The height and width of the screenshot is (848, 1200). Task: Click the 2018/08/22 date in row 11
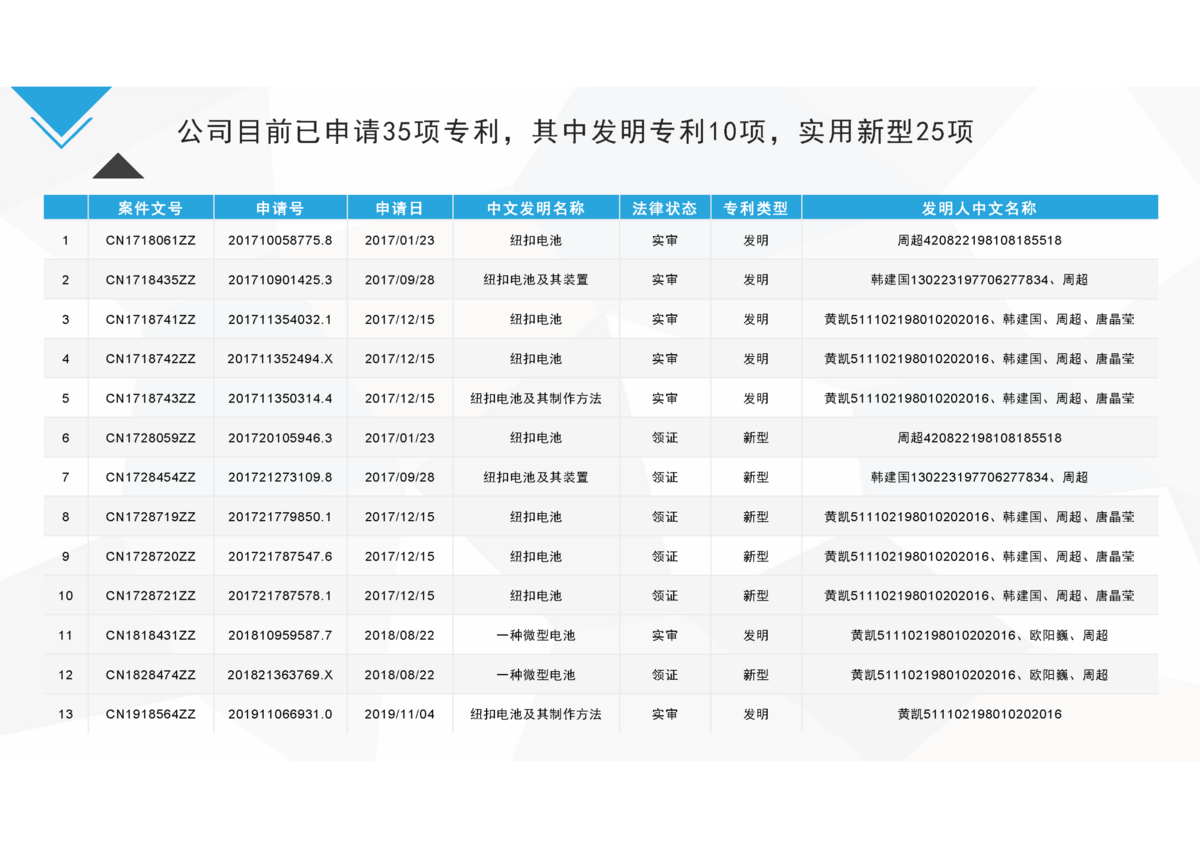400,636
